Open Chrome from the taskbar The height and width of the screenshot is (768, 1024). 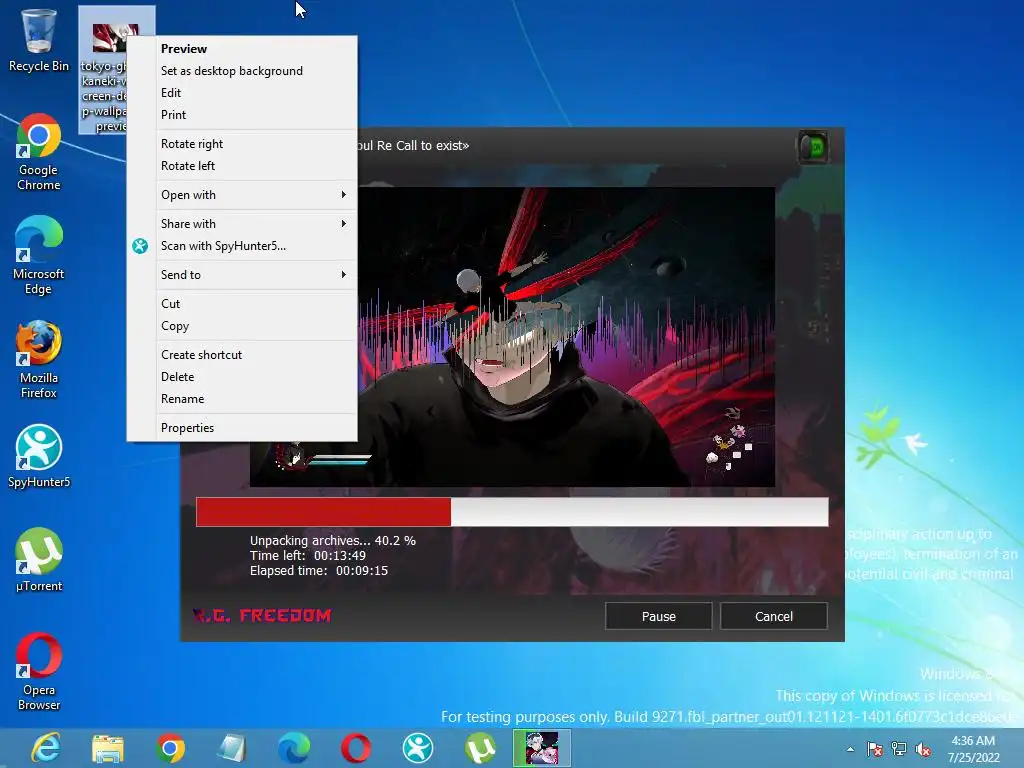[170, 748]
